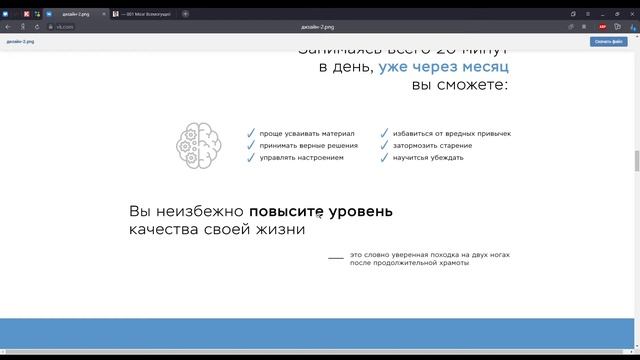640x360 pixels.
Task: Click the vk.com address field
Action: click(x=64, y=27)
